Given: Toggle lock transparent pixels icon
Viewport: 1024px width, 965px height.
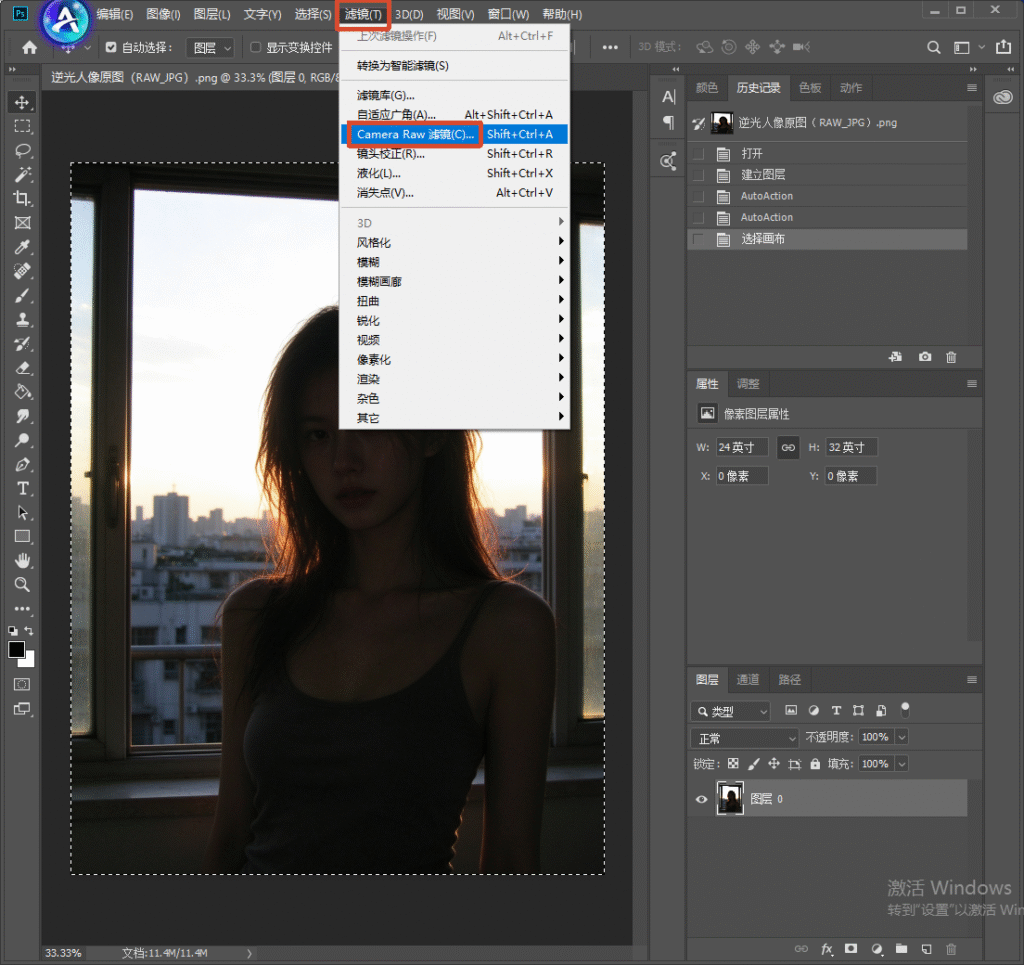Looking at the screenshot, I should coord(733,764).
